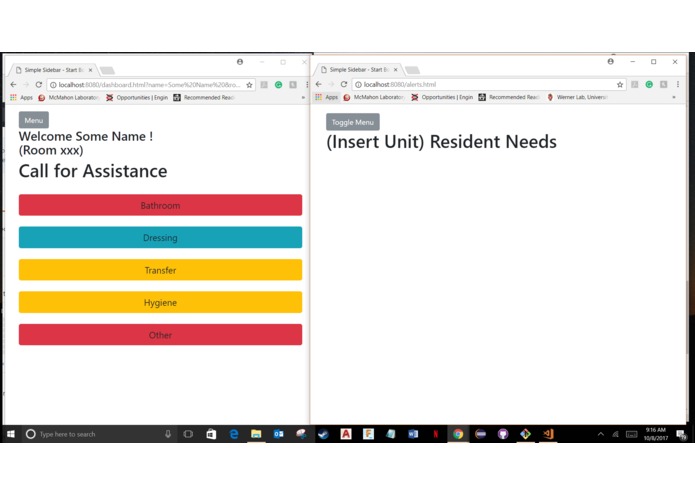Open Steam from the taskbar

pos(324,434)
